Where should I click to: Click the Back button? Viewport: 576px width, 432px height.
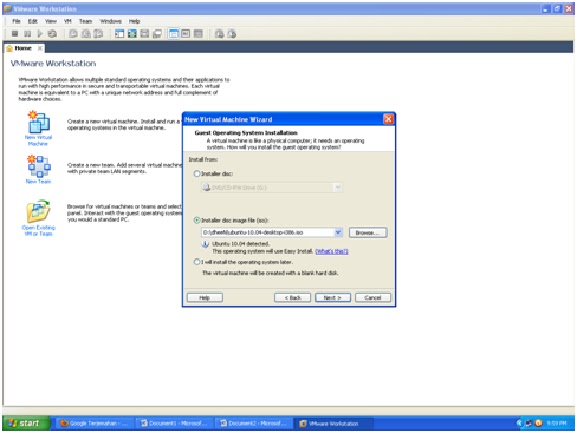[x=292, y=298]
